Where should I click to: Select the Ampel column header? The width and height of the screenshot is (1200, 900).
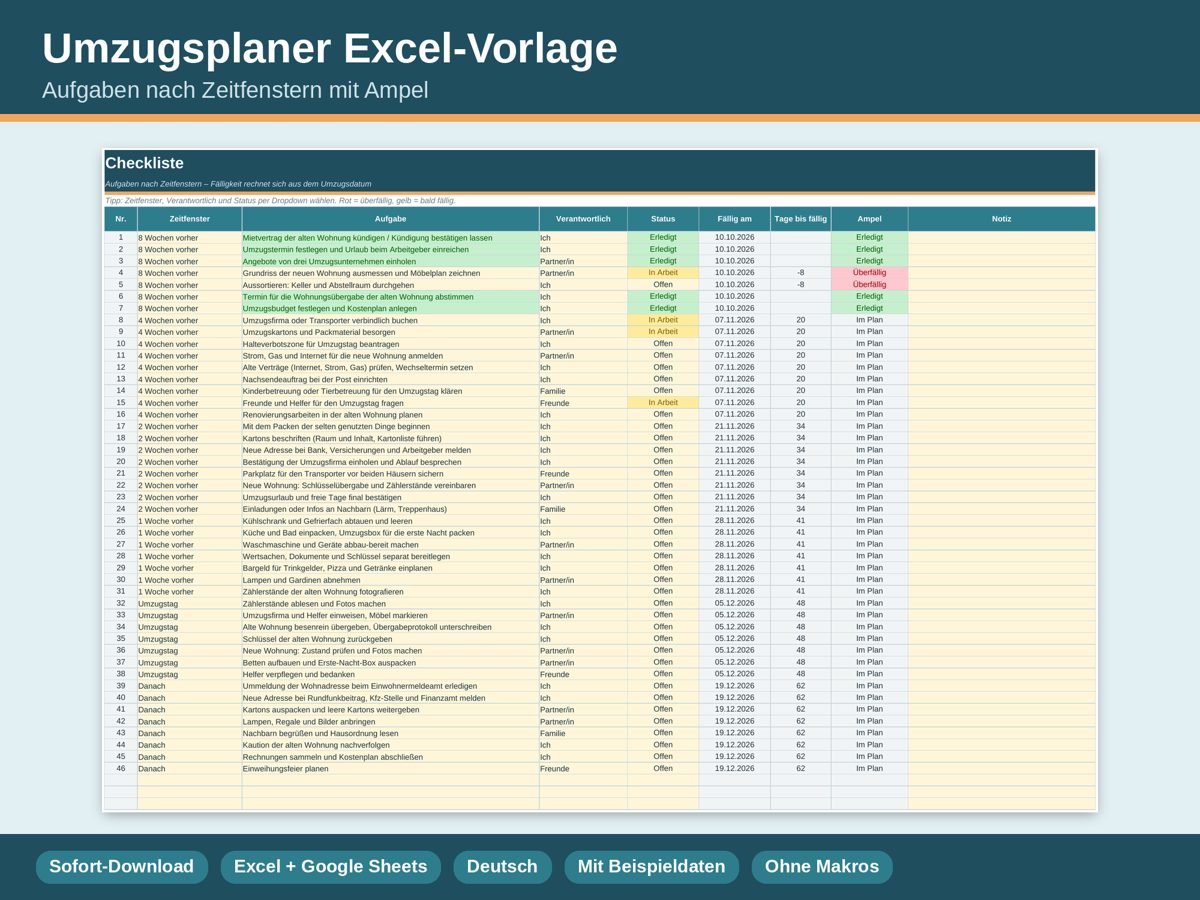869,219
